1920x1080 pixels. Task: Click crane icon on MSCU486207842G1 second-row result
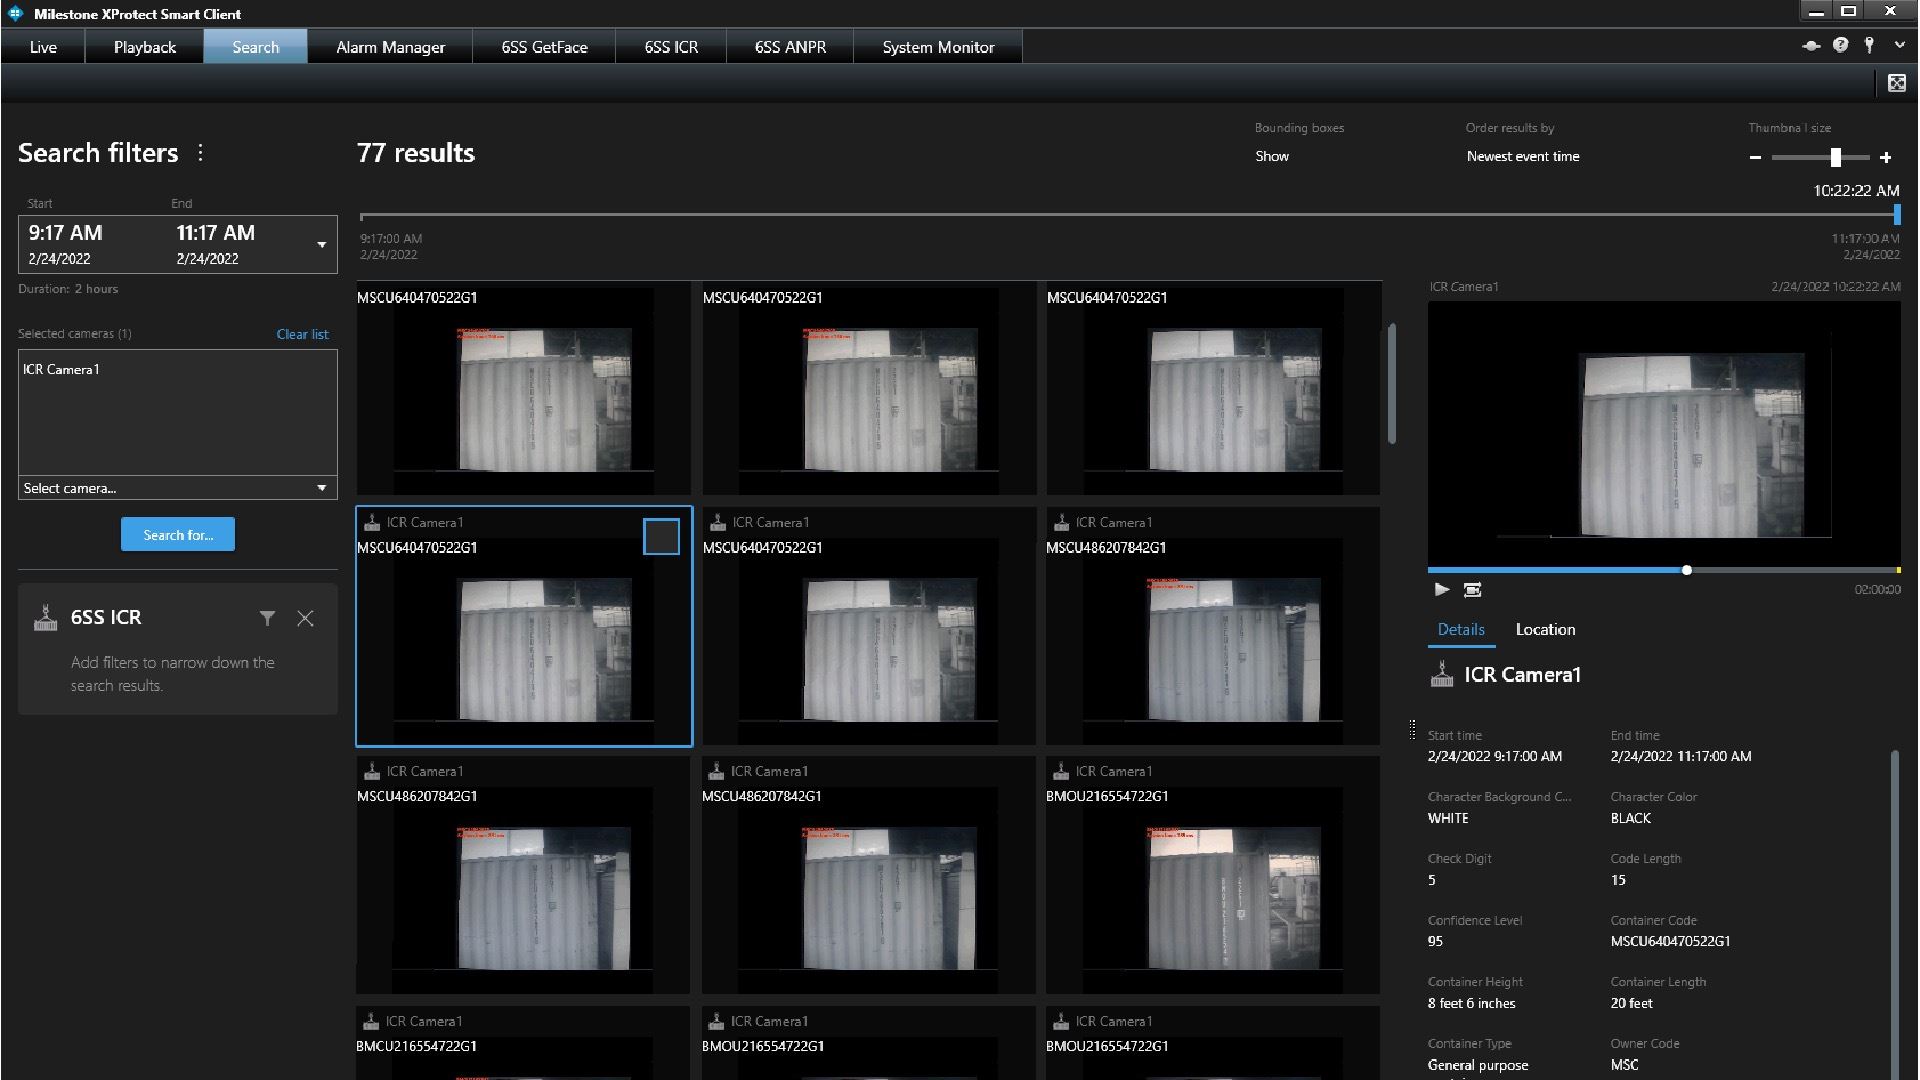coord(1061,522)
